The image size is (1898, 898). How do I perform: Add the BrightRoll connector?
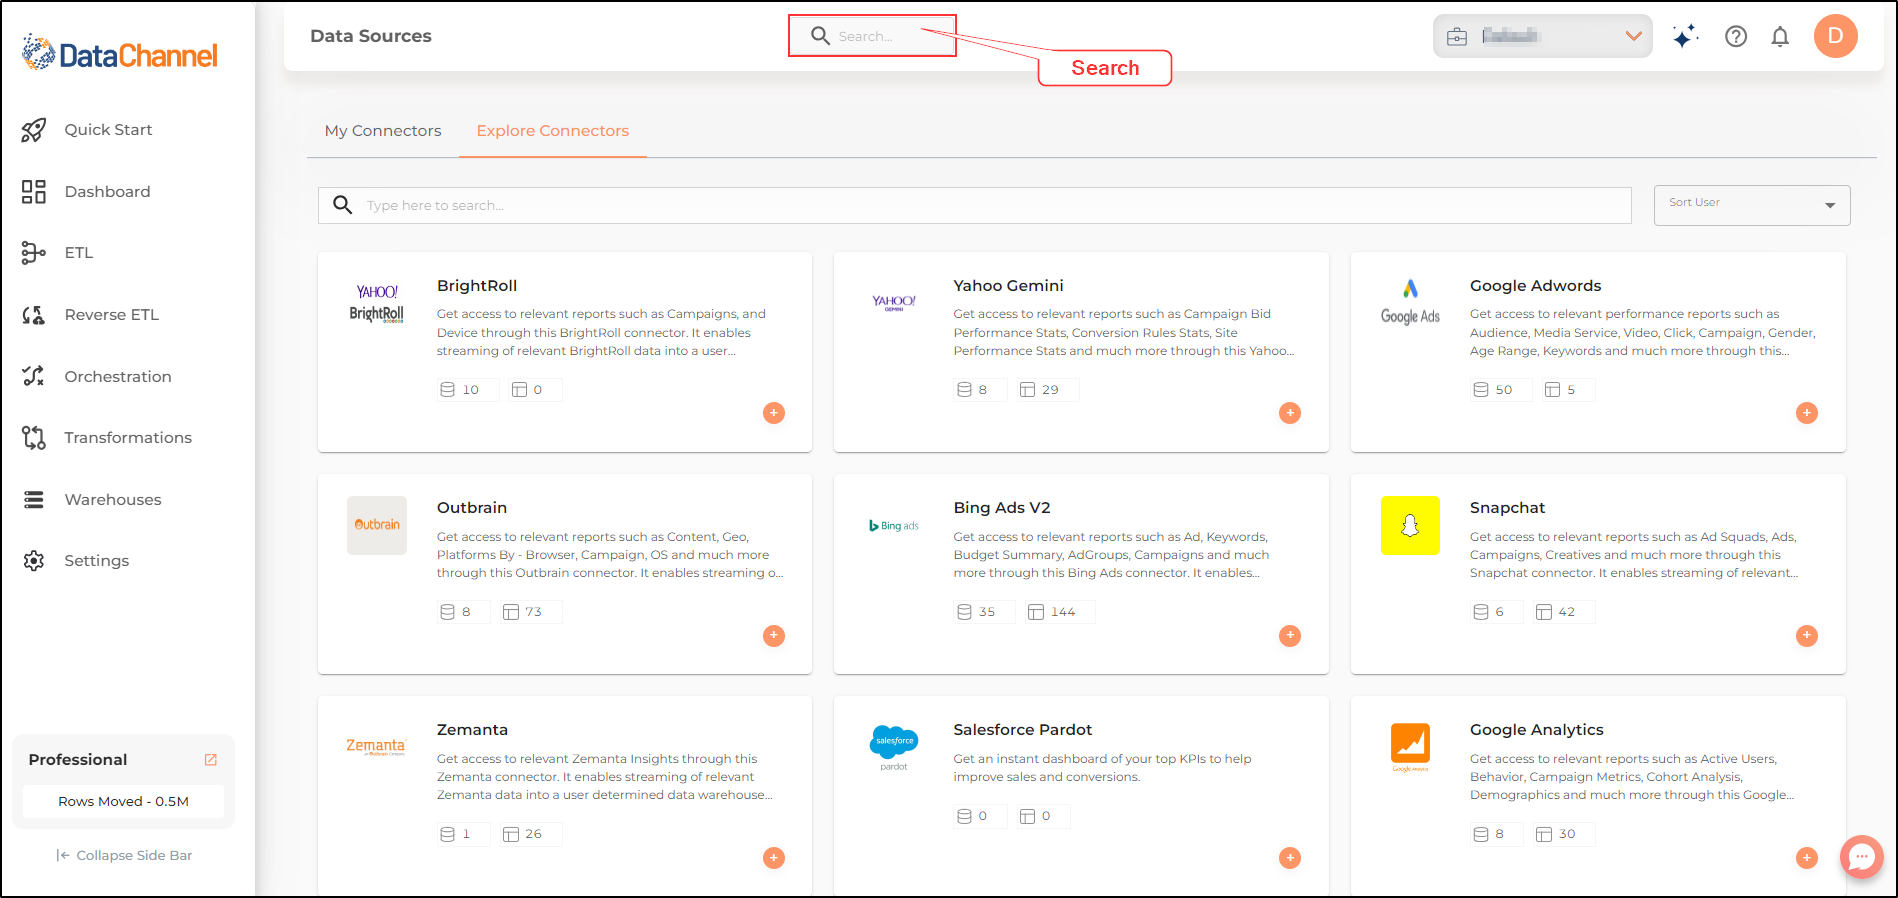774,413
